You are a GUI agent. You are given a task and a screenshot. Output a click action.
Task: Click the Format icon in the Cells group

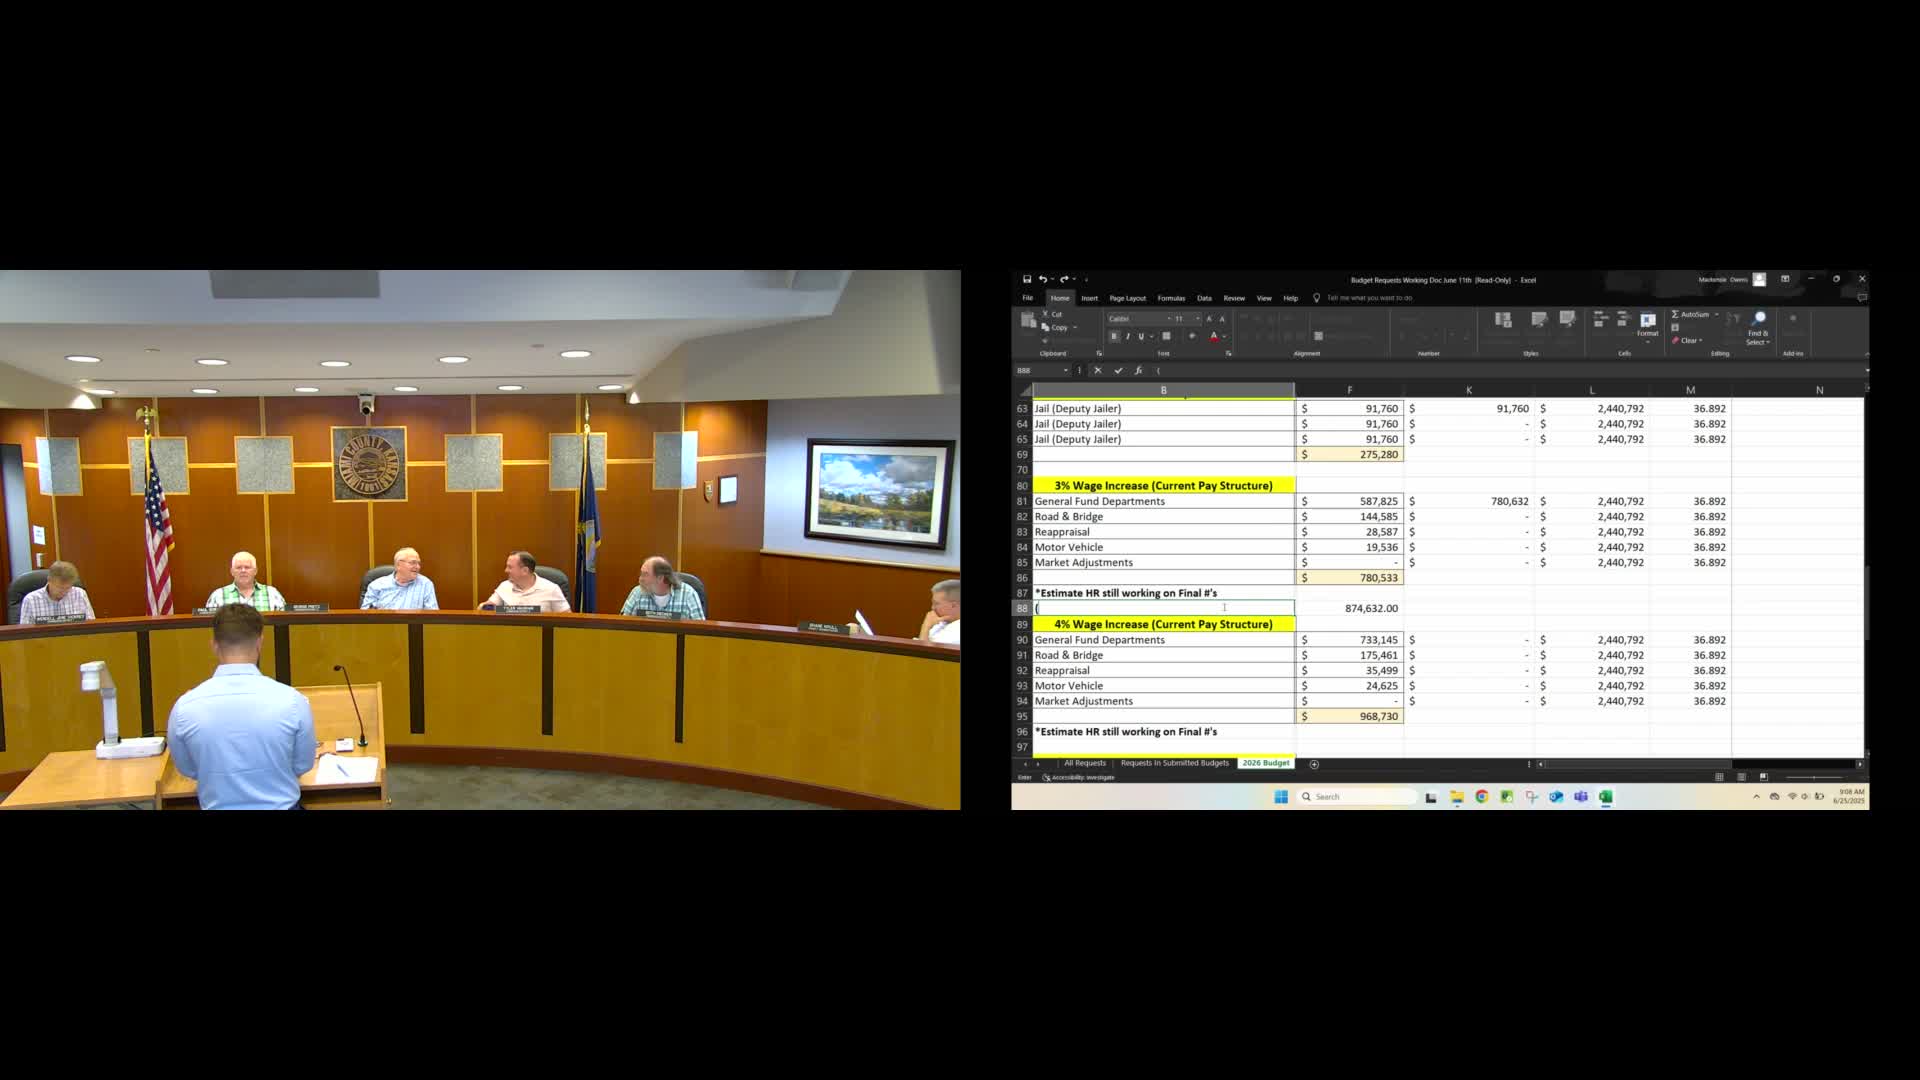(1648, 322)
